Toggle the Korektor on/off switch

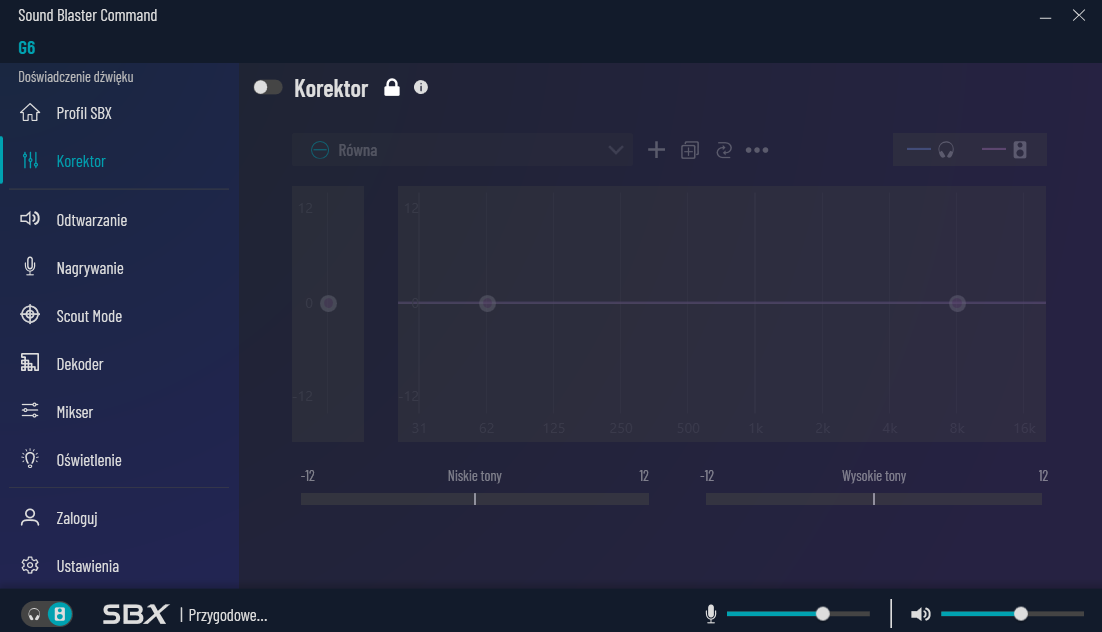(268, 87)
